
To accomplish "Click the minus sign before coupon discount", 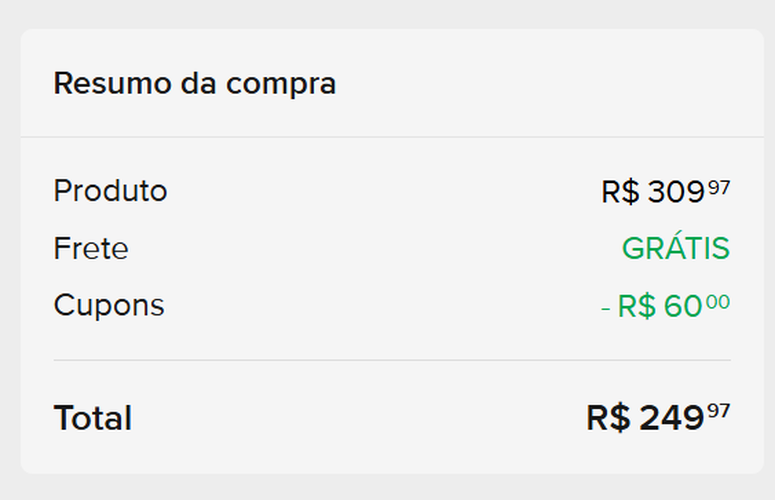I will click(605, 308).
